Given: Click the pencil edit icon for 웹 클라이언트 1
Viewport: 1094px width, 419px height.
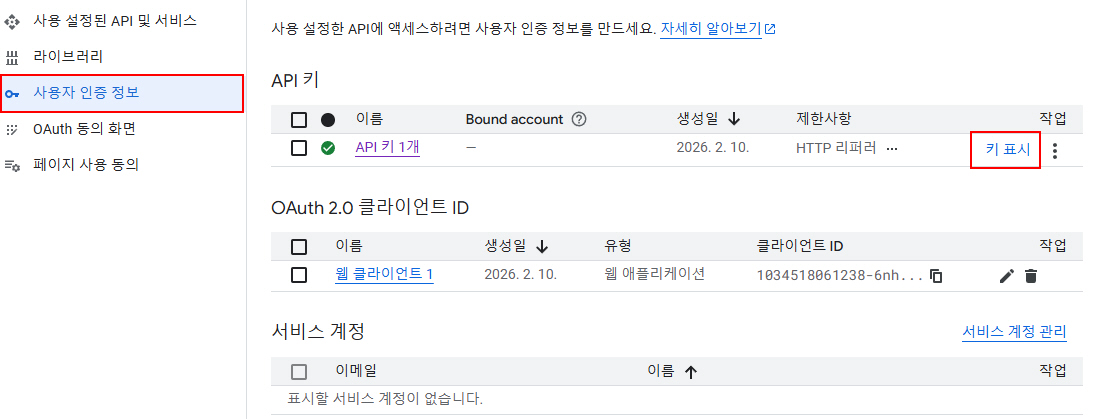Looking at the screenshot, I should 1007,275.
